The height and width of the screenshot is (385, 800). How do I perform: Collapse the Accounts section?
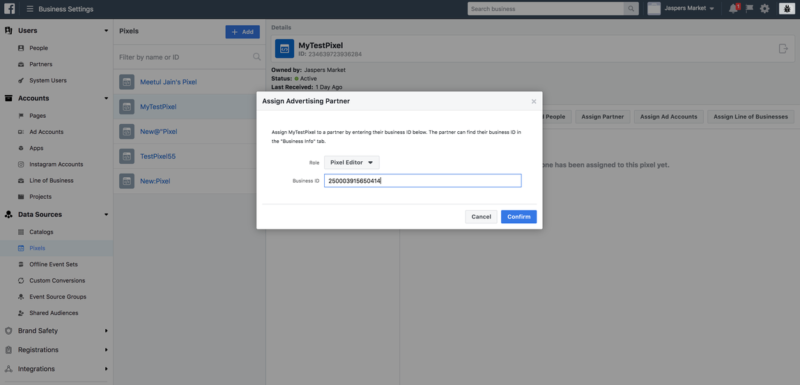pos(106,98)
